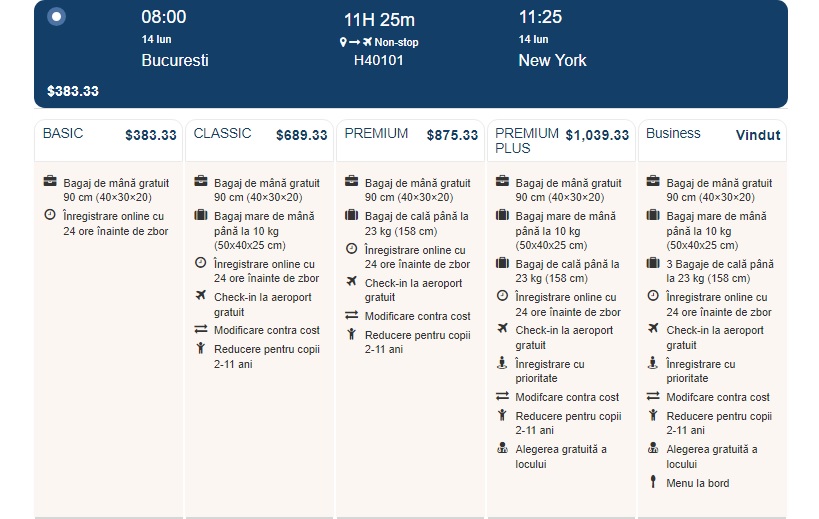This screenshot has width=819, height=519.
Task: Click the briefcase icon in BASIC column
Action: pyautogui.click(x=50, y=182)
